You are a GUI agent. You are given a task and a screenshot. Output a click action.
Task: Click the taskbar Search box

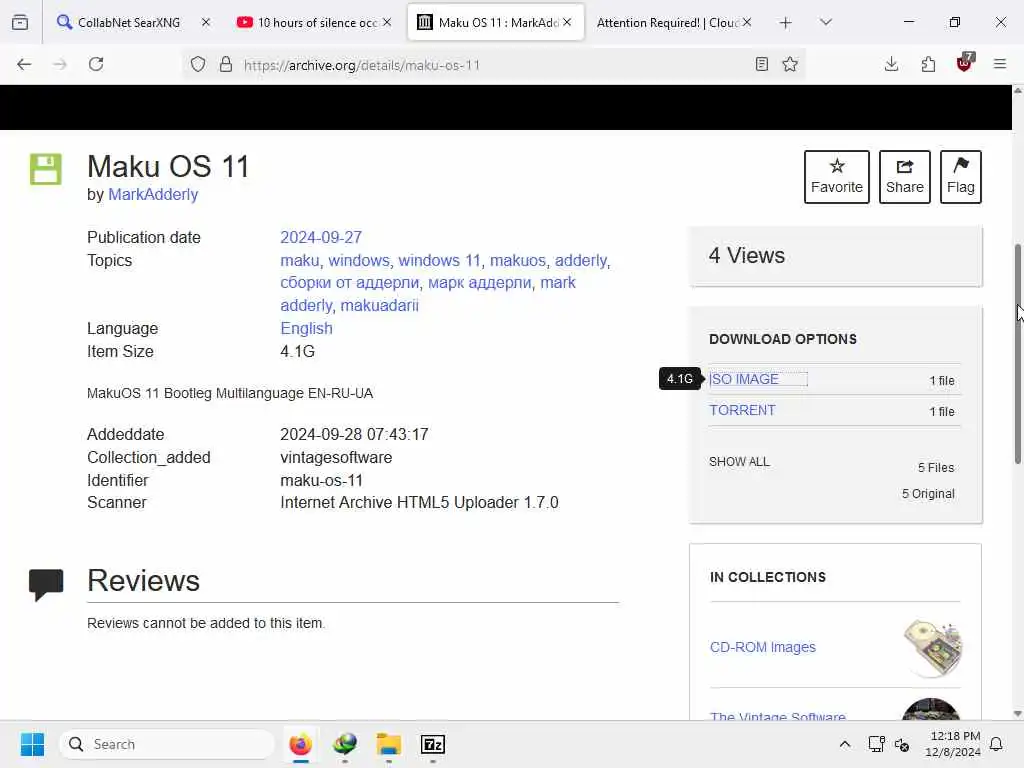[167, 744]
